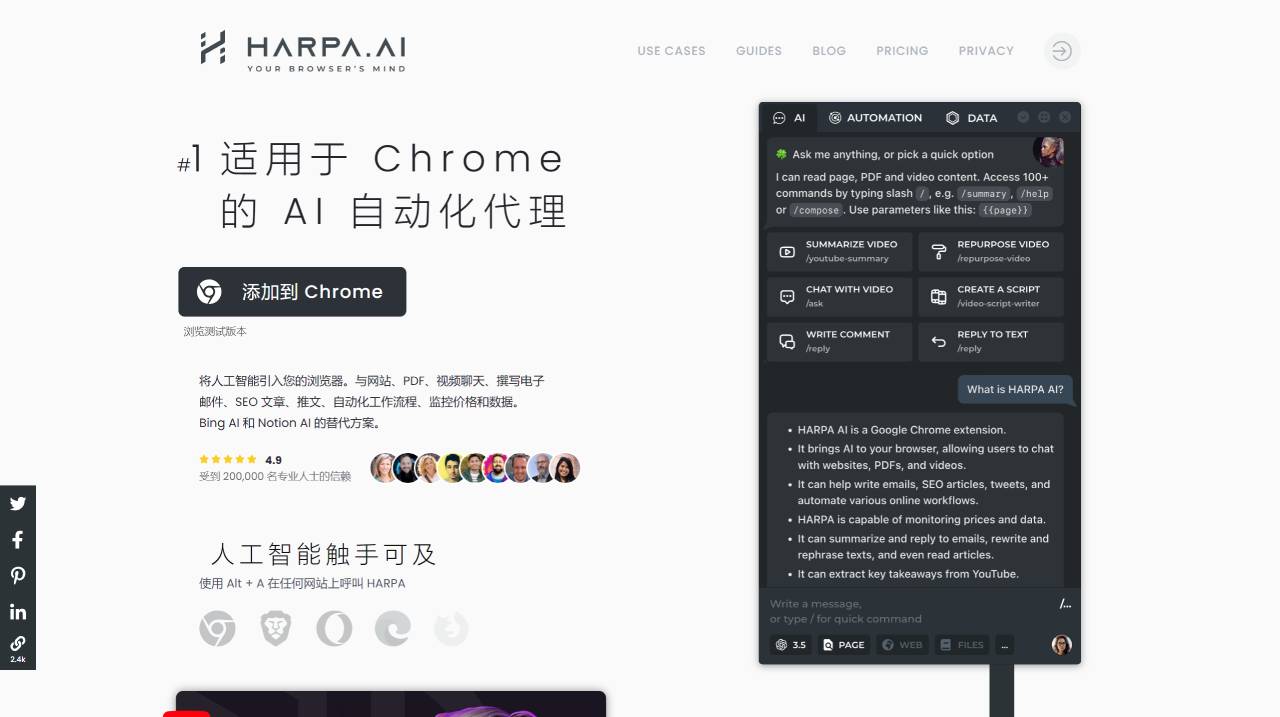Viewport: 1280px width, 717px height.
Task: Open the DATA tab
Action: point(971,117)
